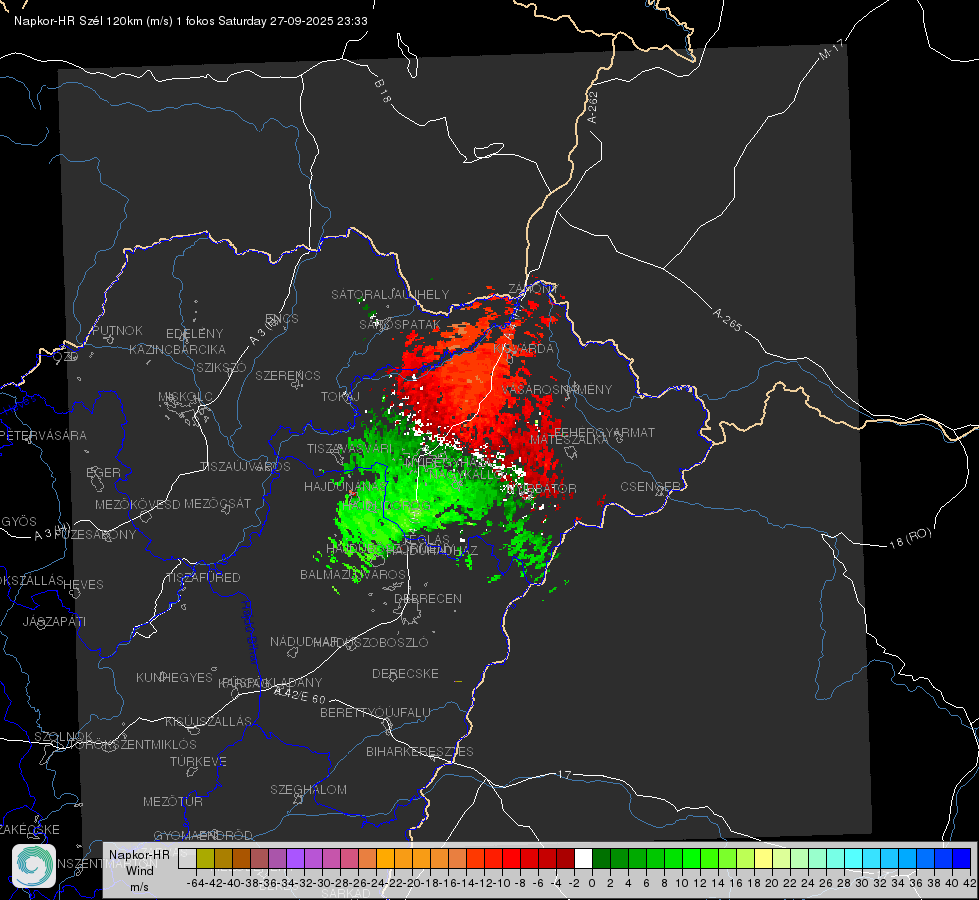Image resolution: width=979 pixels, height=900 pixels.
Task: Click the 'B 18' road label
Action: 382,91
